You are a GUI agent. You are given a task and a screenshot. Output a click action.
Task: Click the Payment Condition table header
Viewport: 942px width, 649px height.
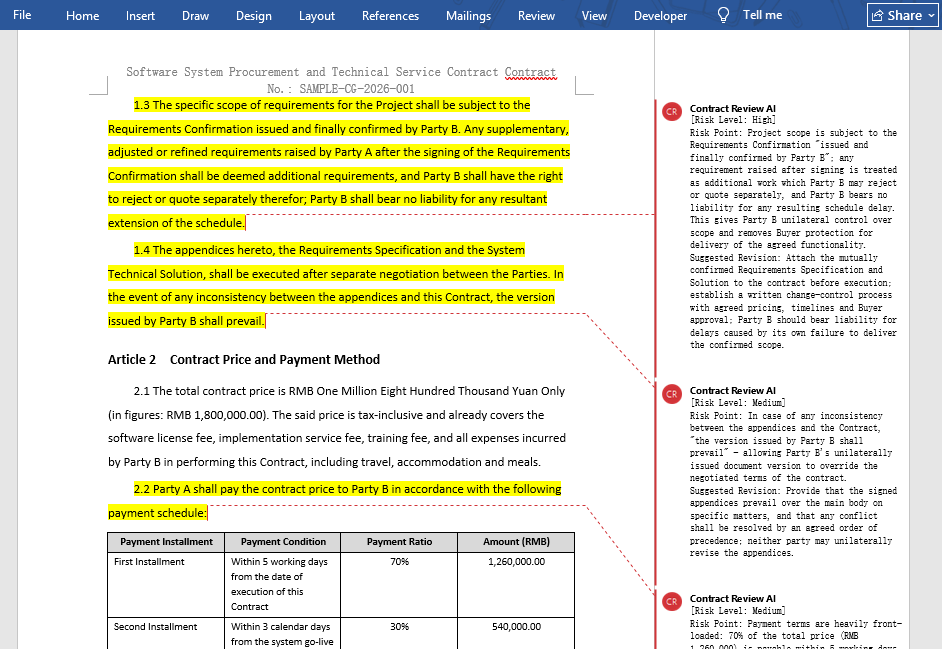point(283,542)
